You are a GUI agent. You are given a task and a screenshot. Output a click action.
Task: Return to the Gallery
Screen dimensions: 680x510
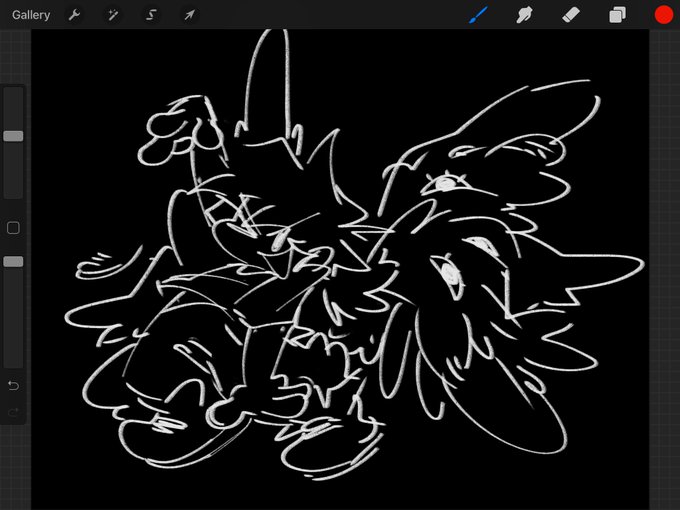[x=31, y=15]
